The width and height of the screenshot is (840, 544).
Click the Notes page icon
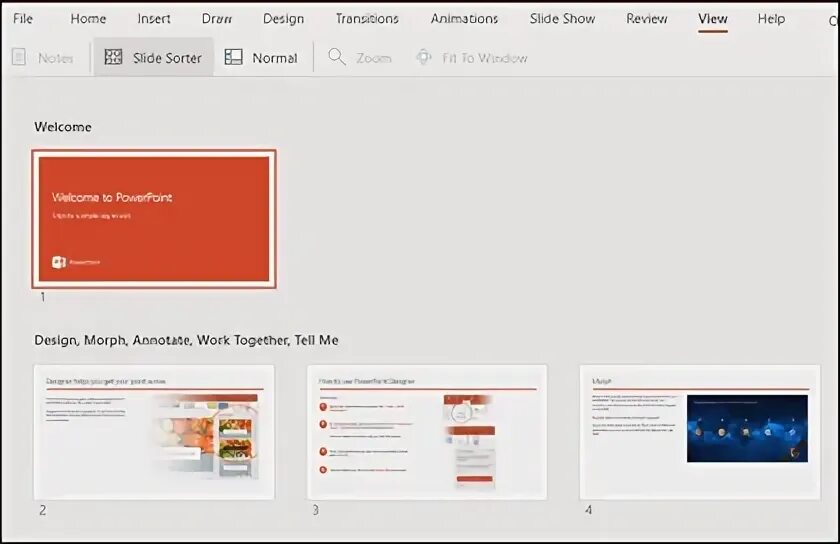[x=19, y=57]
